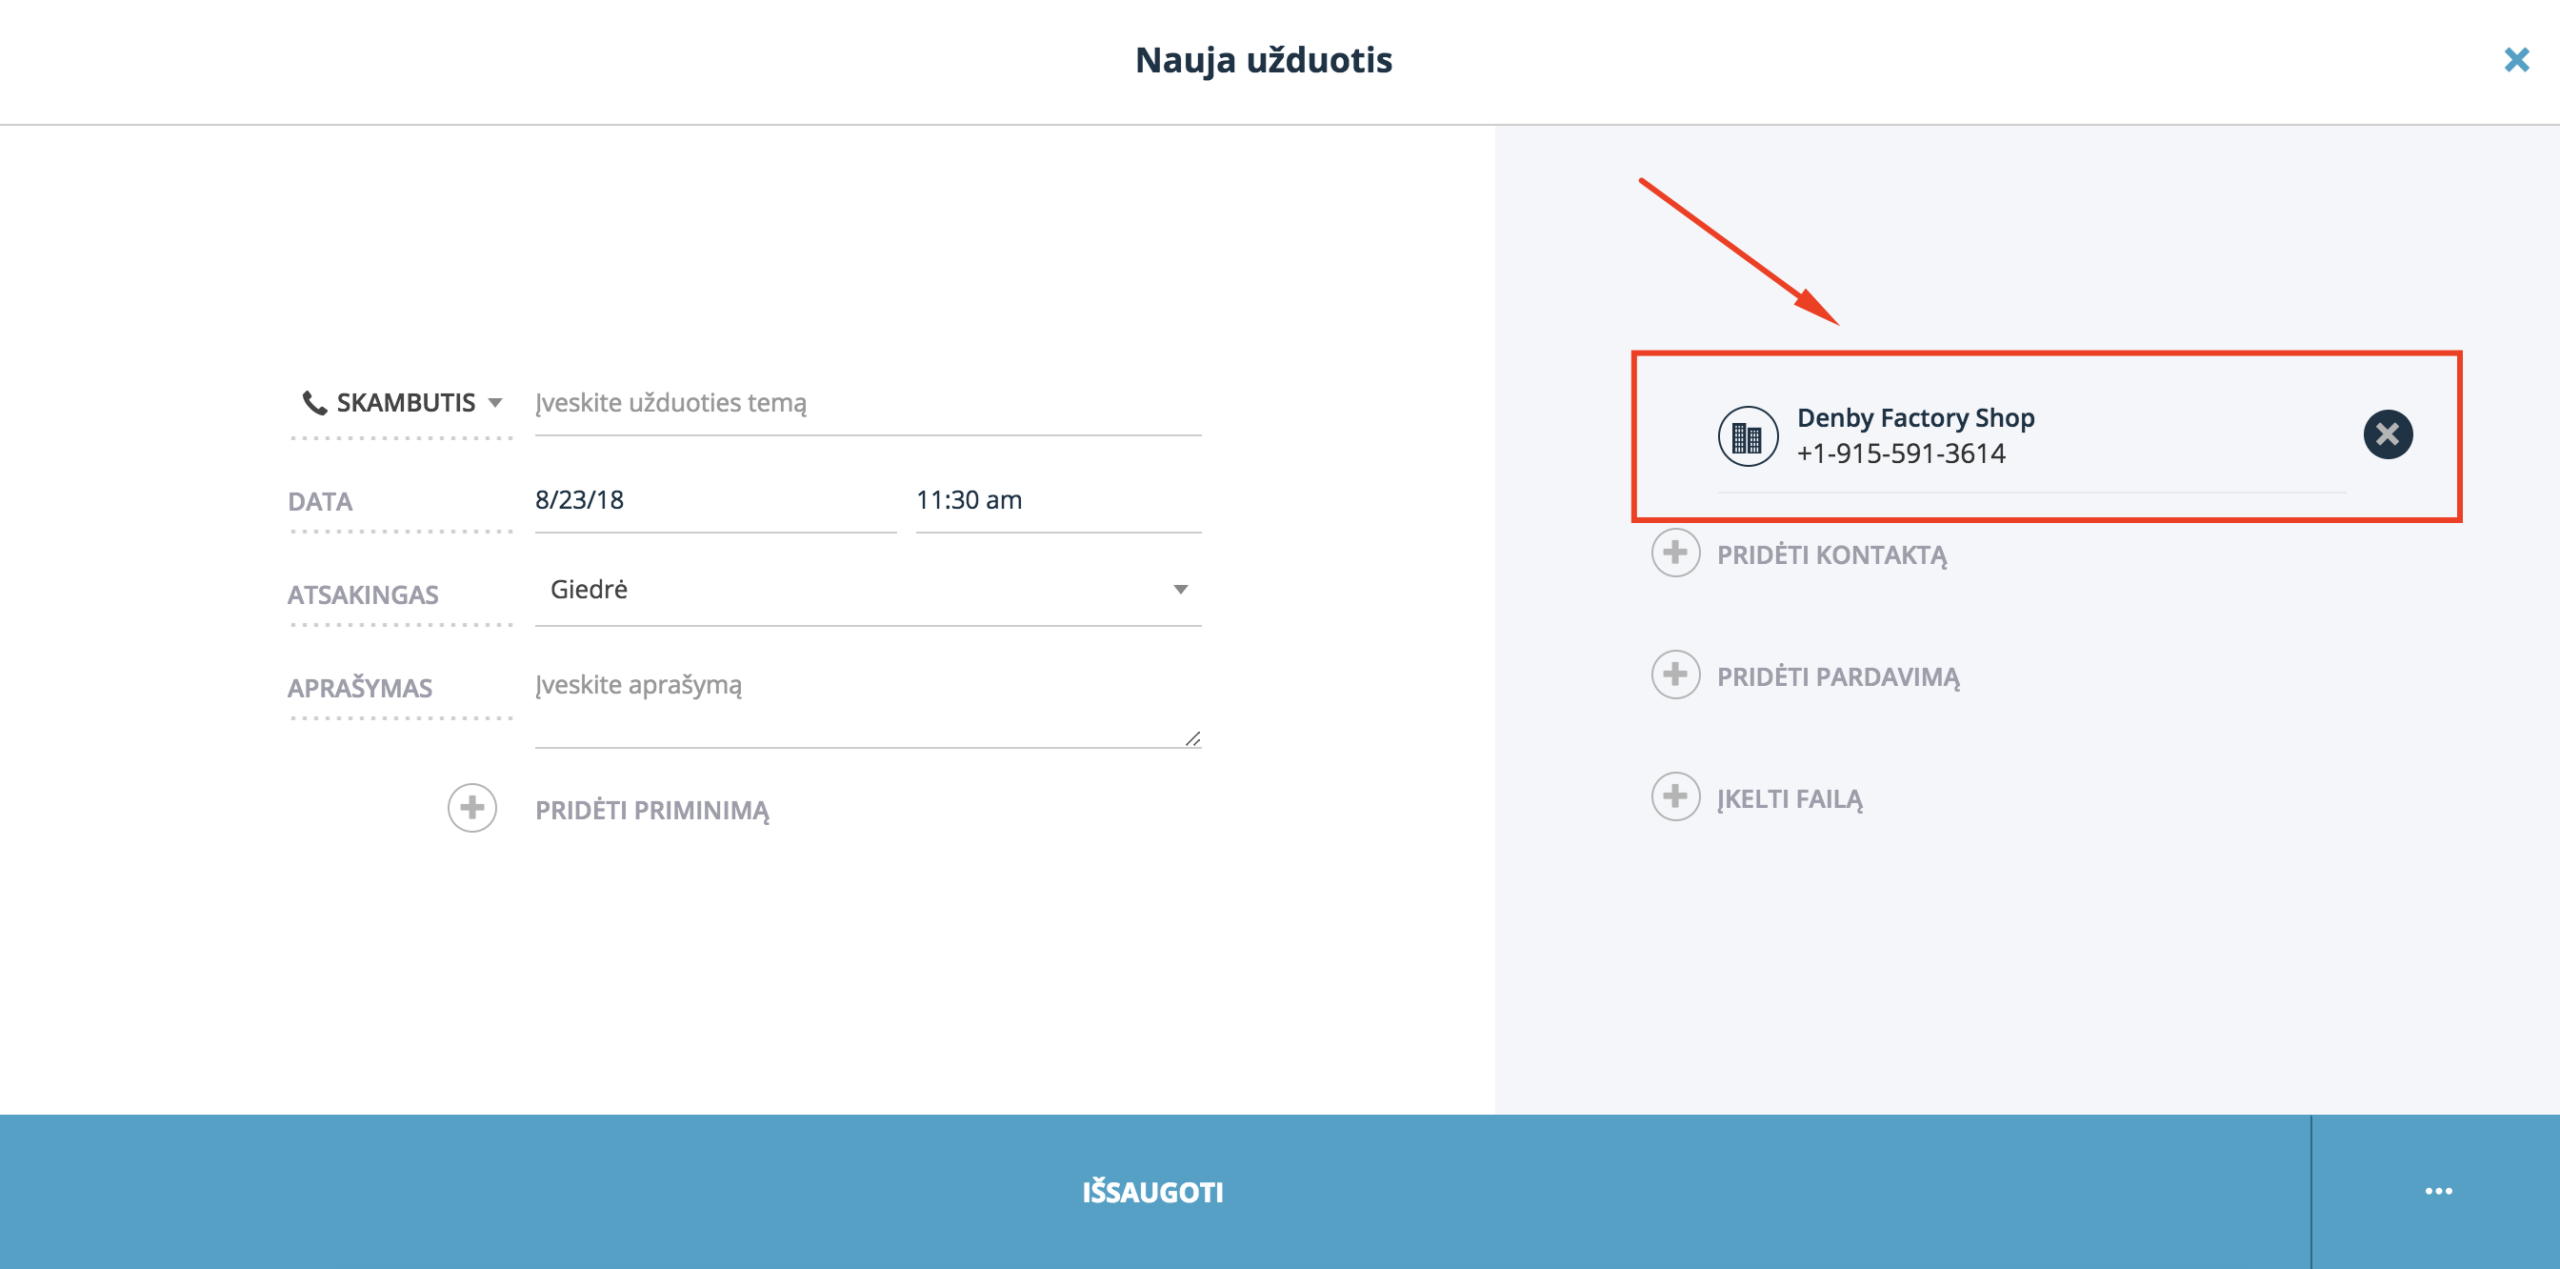
Task: Click plus icon beside Pridėti priminimą
Action: click(472, 808)
